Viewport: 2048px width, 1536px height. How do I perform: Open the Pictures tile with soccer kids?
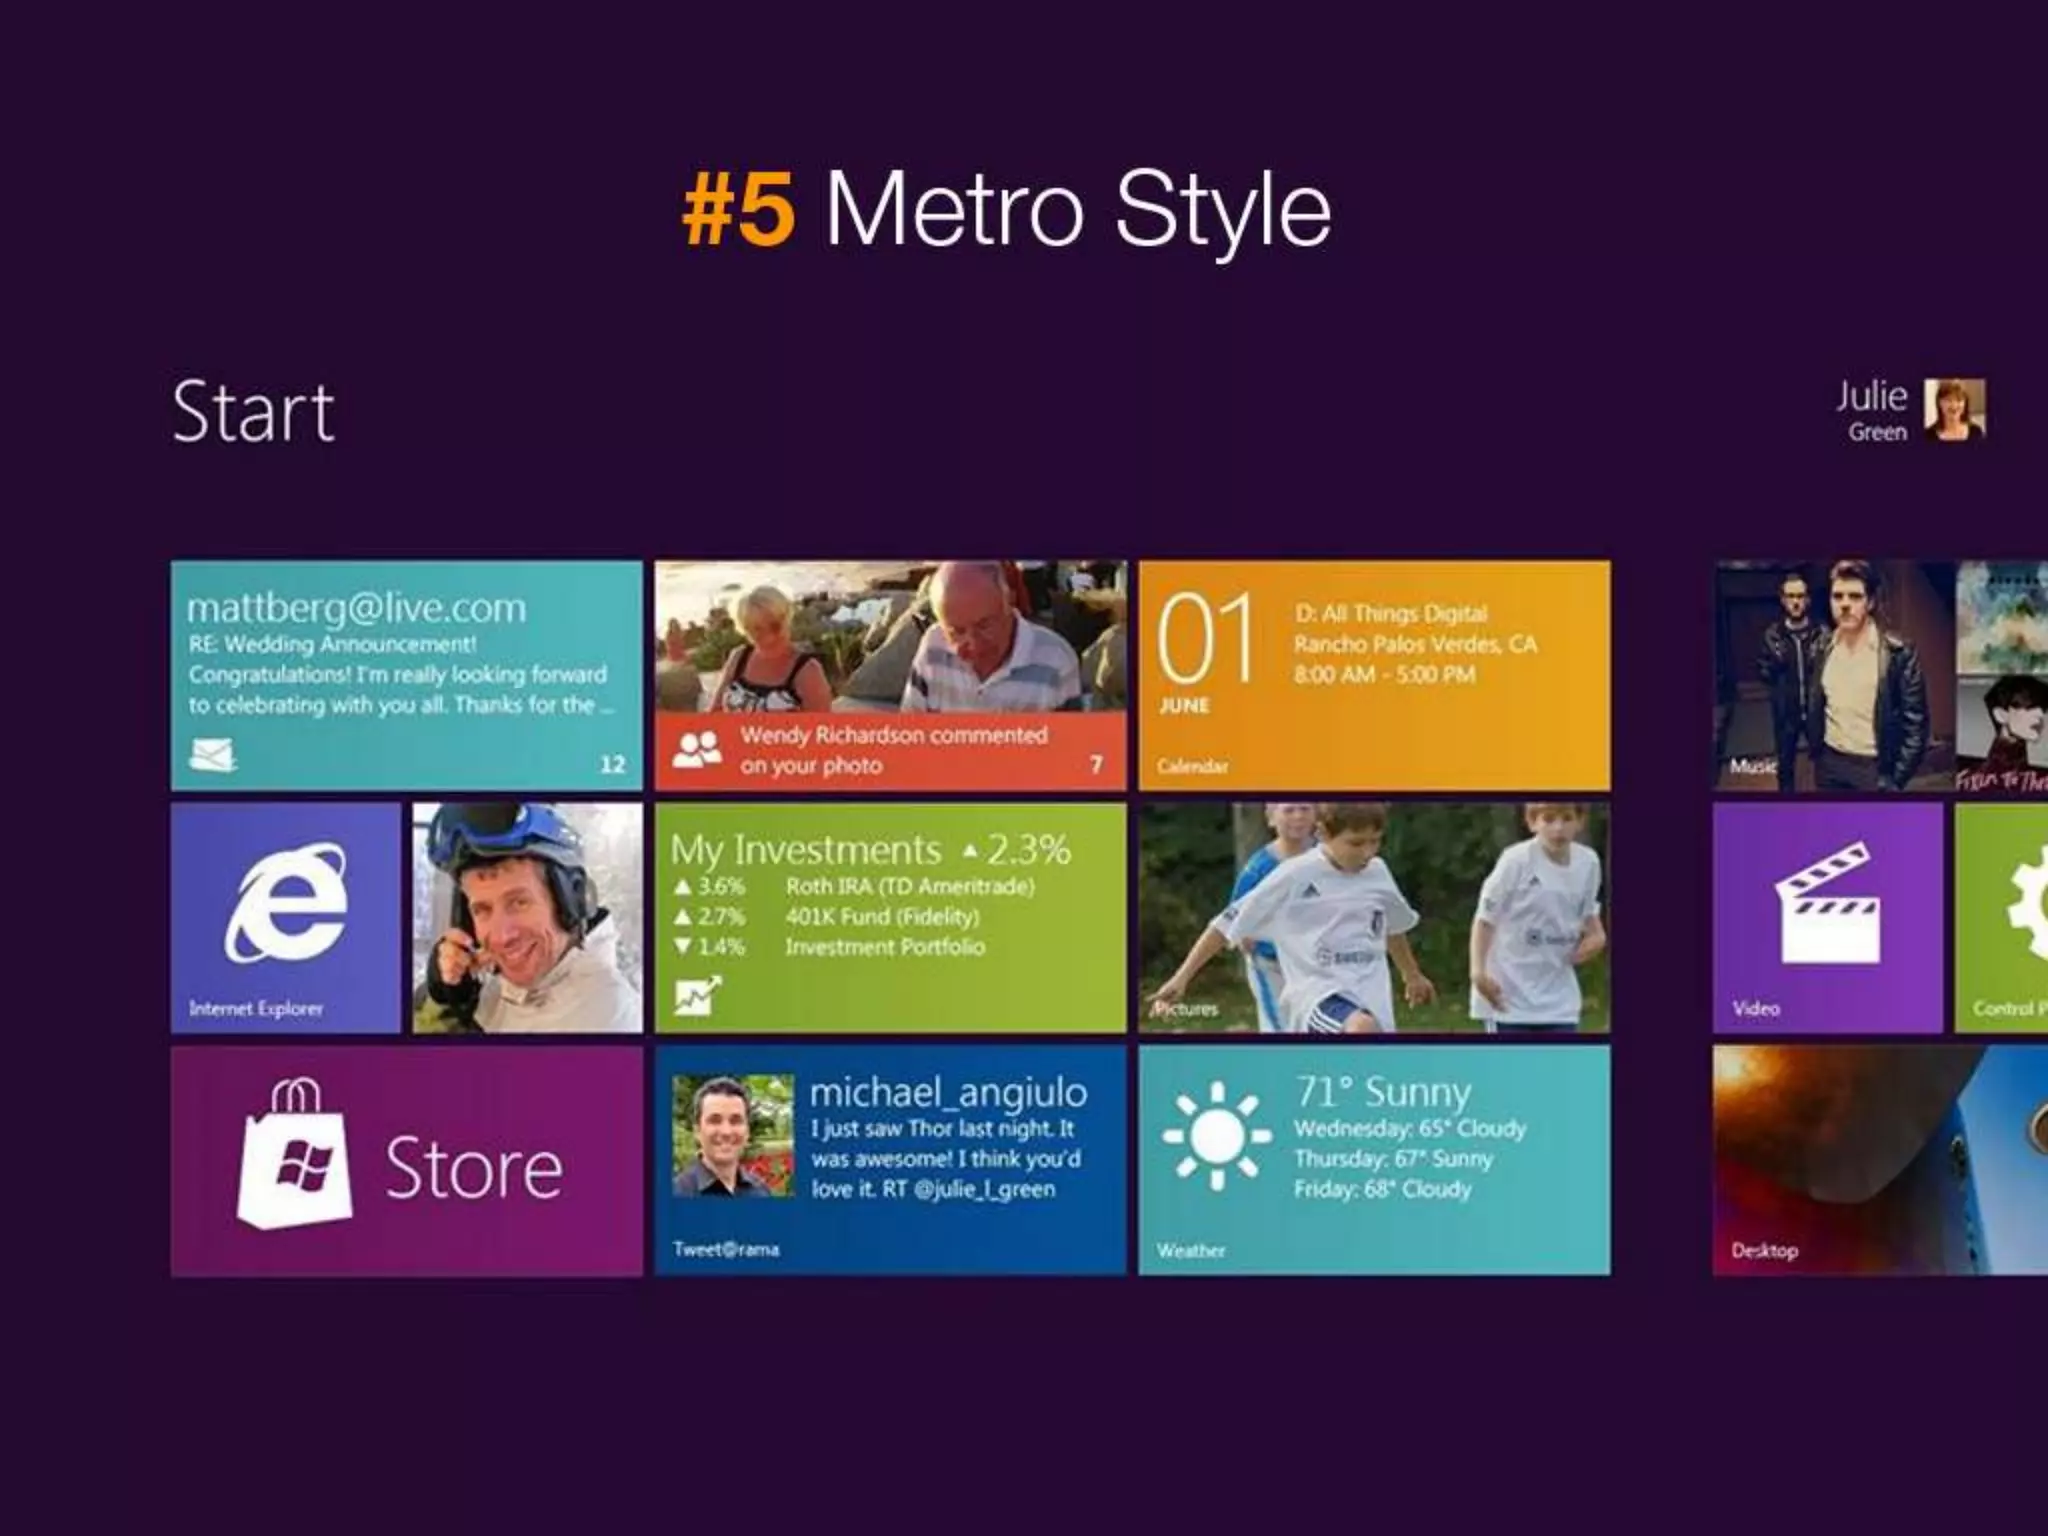[1374, 917]
